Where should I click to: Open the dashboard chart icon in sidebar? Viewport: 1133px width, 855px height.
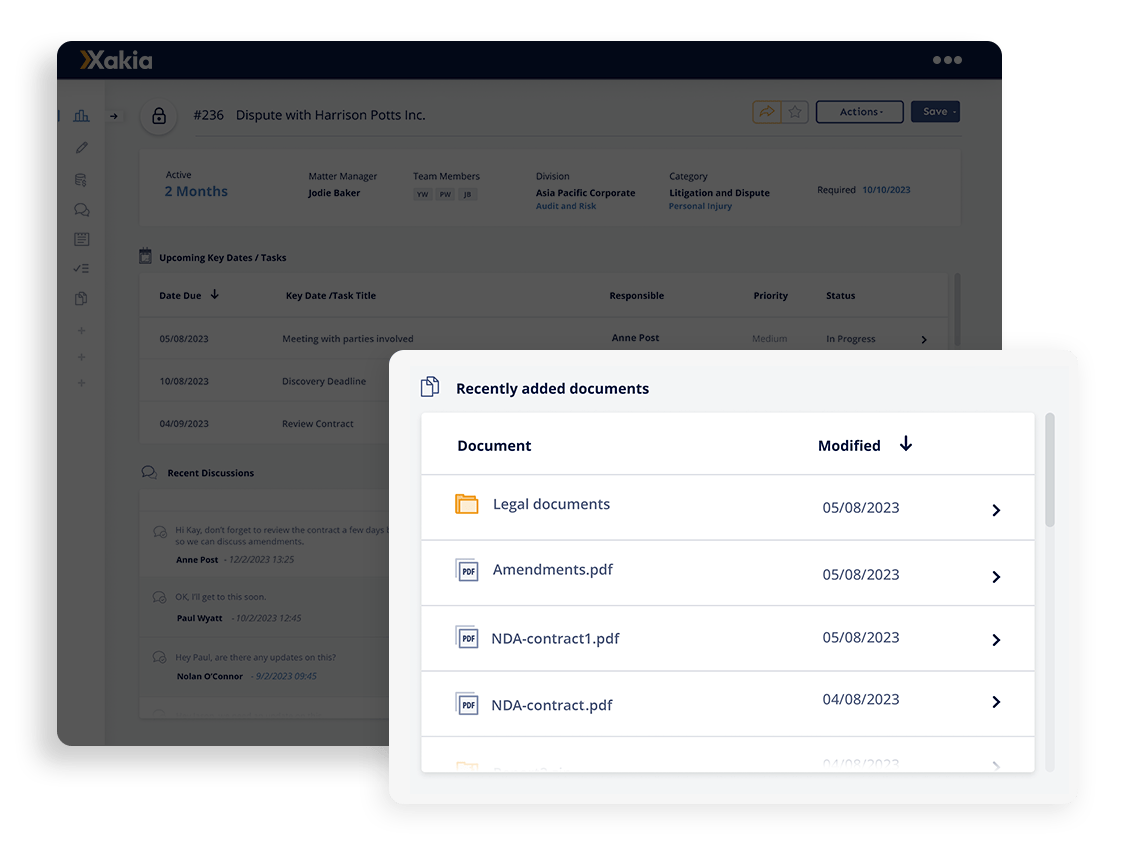point(82,116)
